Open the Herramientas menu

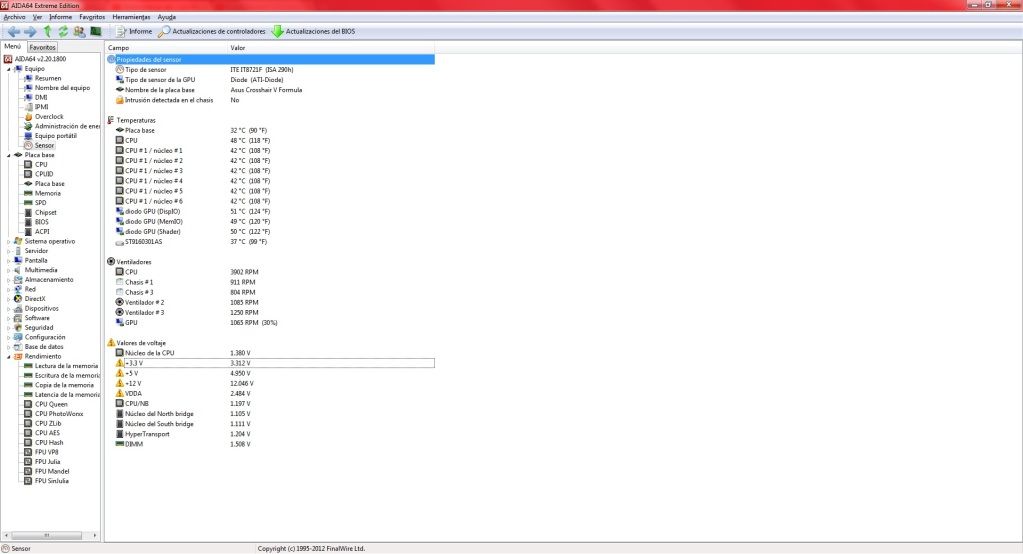[x=131, y=17]
